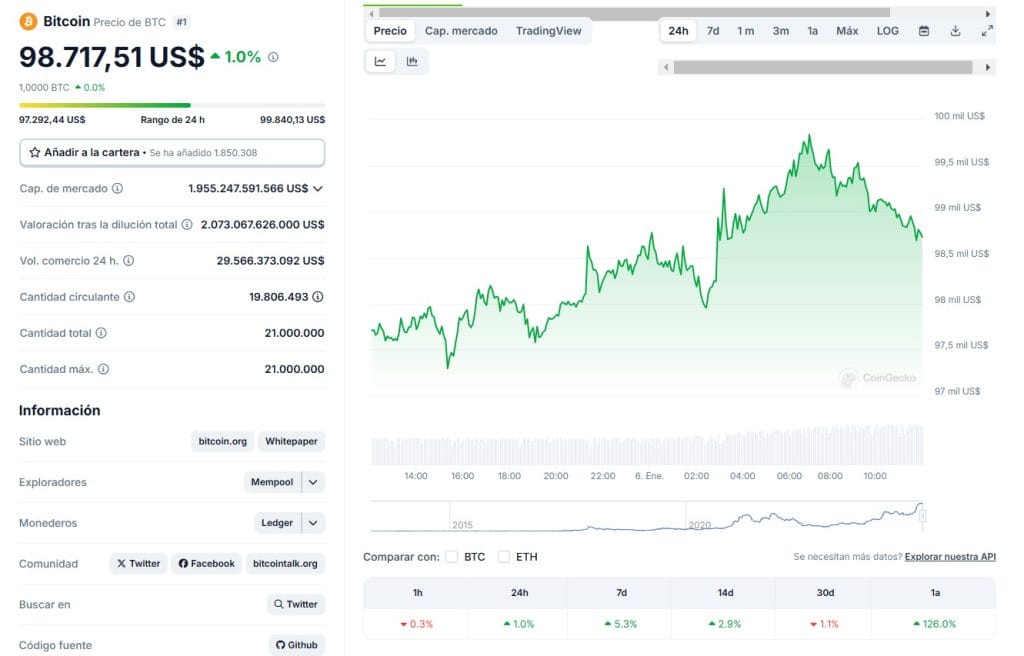Click the 30d 1.1% cell
Viewport: 1024px width, 656px height.
coord(824,624)
